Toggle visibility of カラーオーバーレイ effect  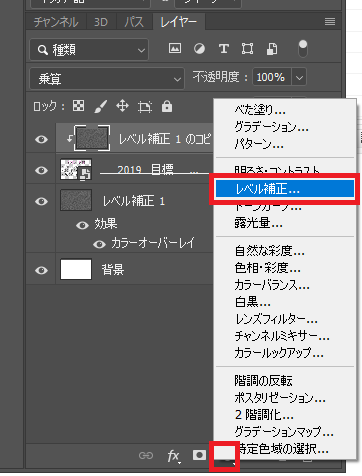point(99,244)
